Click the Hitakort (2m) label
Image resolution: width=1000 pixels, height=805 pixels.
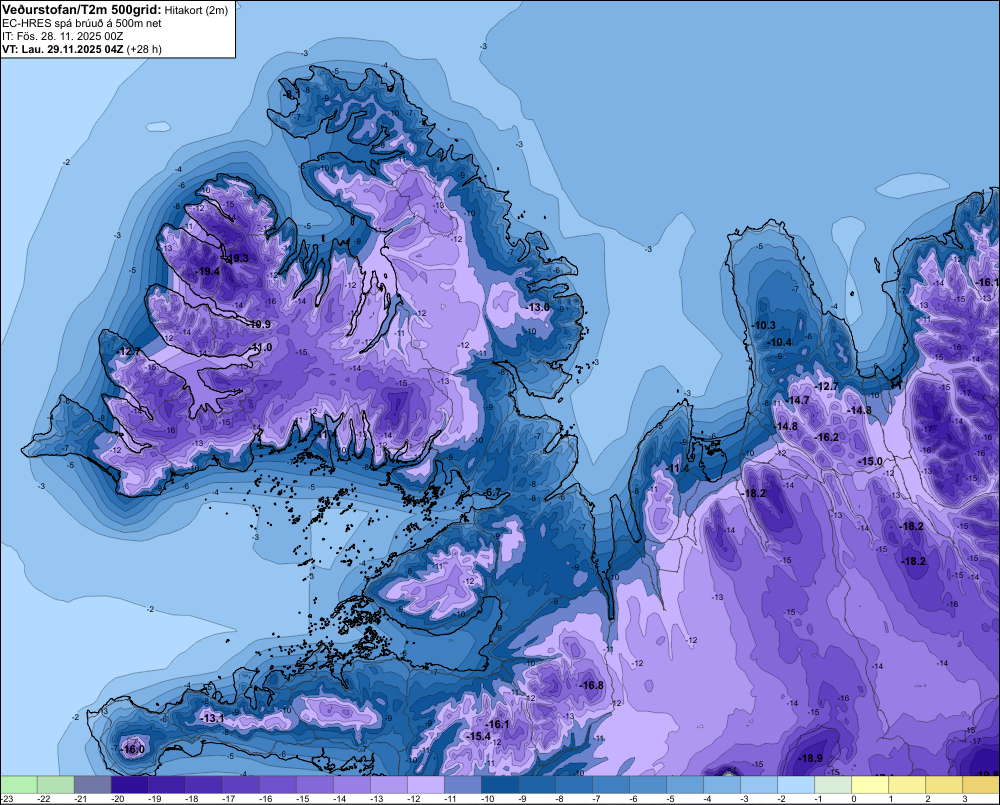(x=196, y=10)
